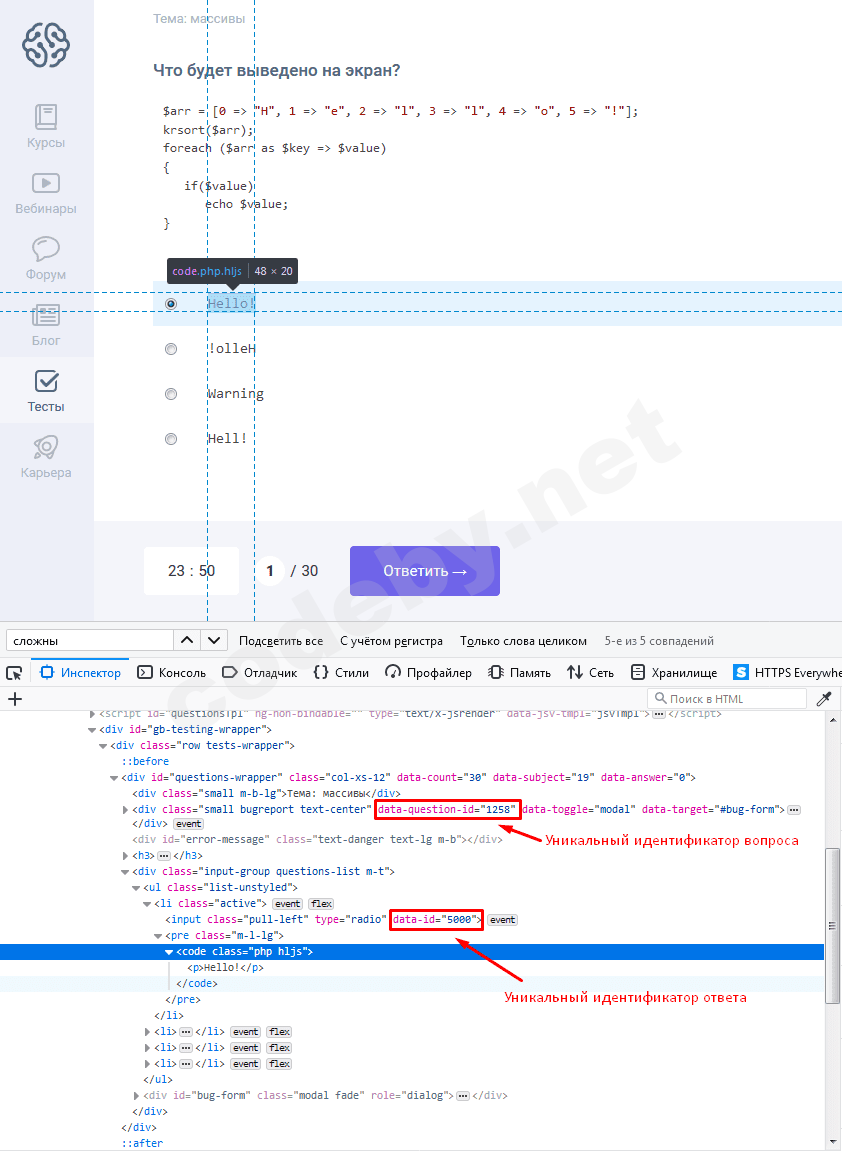Select the ::after pseudo-element row
Image resolution: width=842 pixels, height=1151 pixels.
click(x=142, y=1143)
